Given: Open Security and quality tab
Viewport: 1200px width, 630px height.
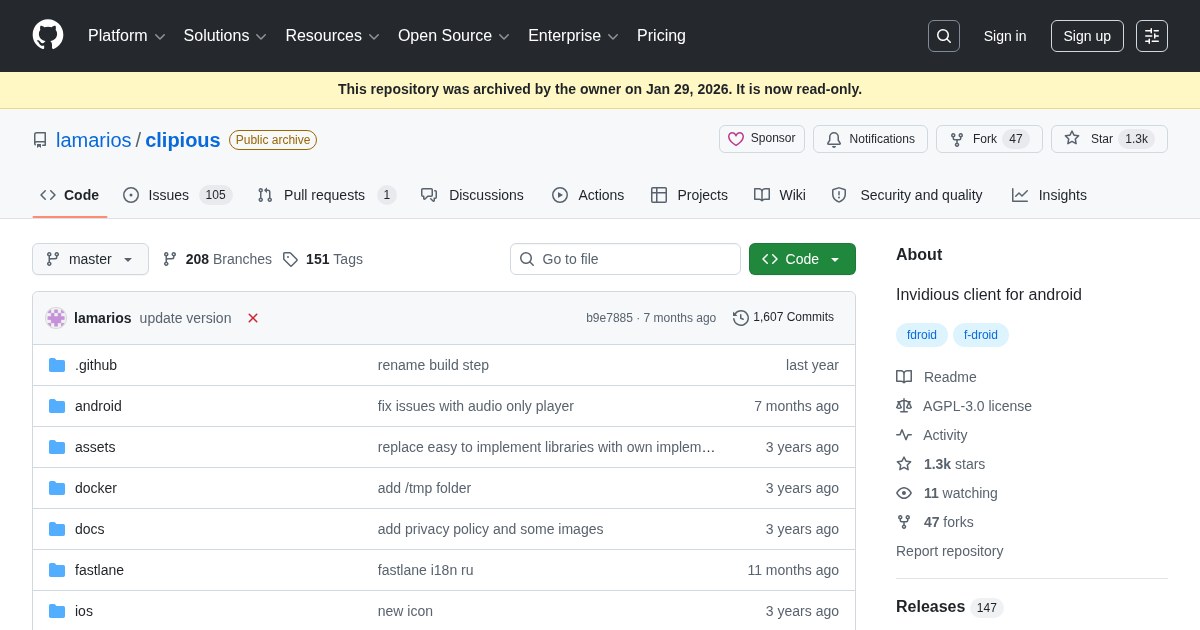Looking at the screenshot, I should (907, 195).
